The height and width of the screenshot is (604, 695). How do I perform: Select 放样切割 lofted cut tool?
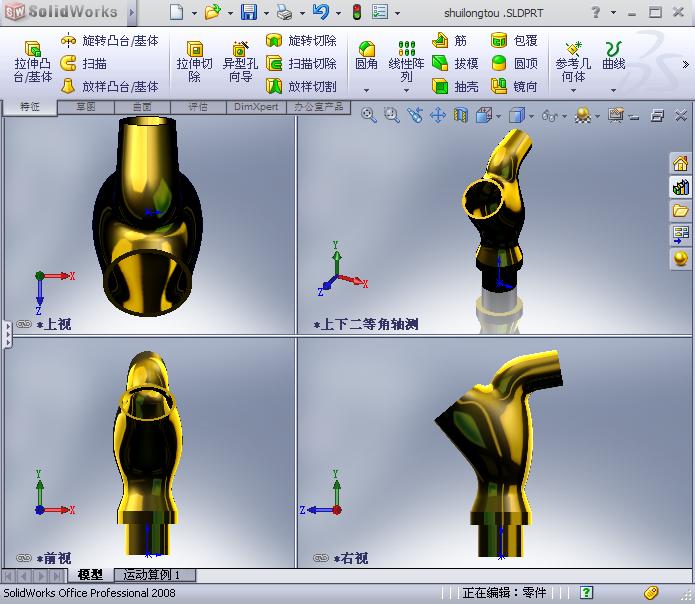click(301, 86)
